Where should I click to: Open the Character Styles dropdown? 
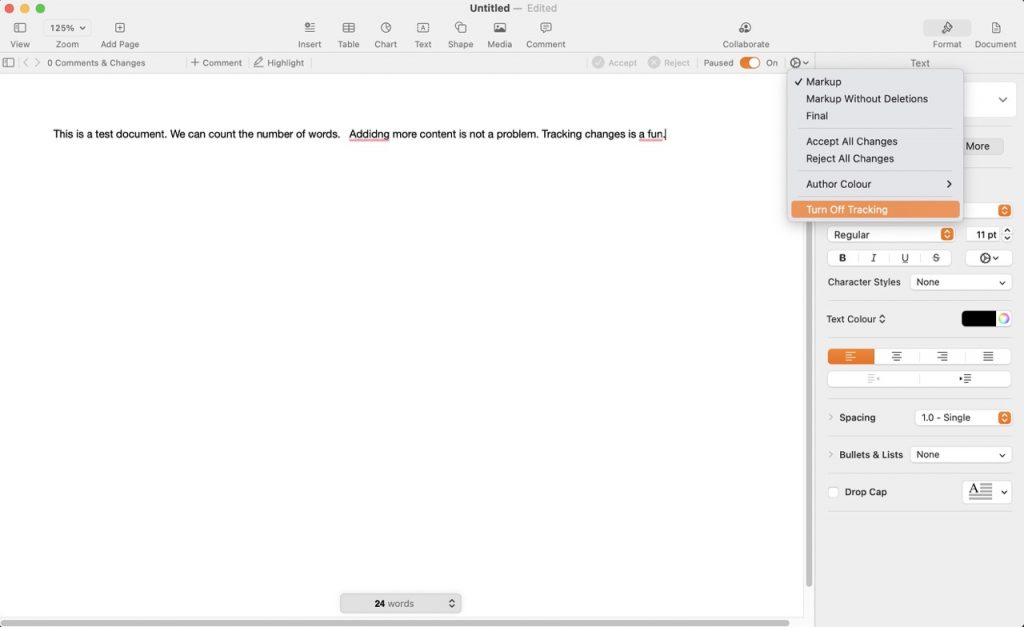pyautogui.click(x=960, y=282)
